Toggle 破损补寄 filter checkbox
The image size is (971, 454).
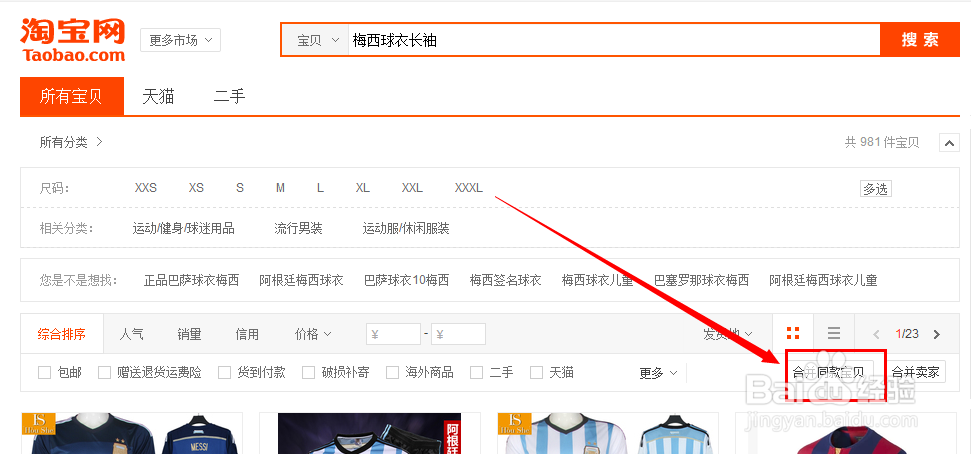pyautogui.click(x=308, y=373)
